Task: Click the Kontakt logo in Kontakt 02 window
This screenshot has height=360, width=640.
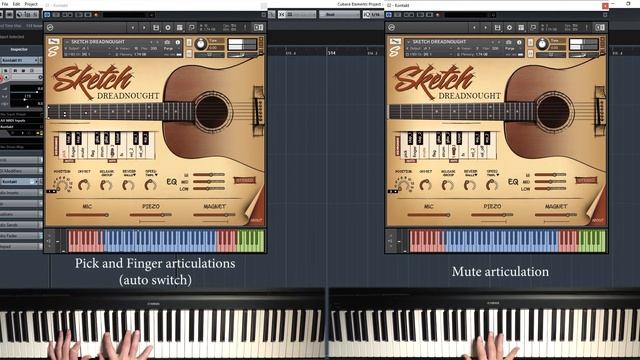Action: (391, 27)
